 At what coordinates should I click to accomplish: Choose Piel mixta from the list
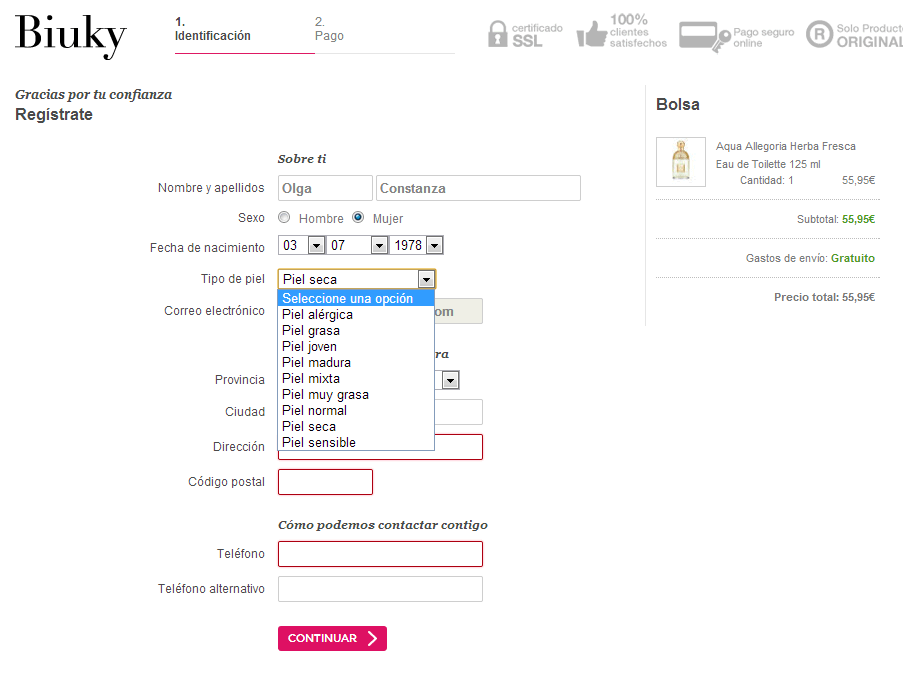coord(311,378)
